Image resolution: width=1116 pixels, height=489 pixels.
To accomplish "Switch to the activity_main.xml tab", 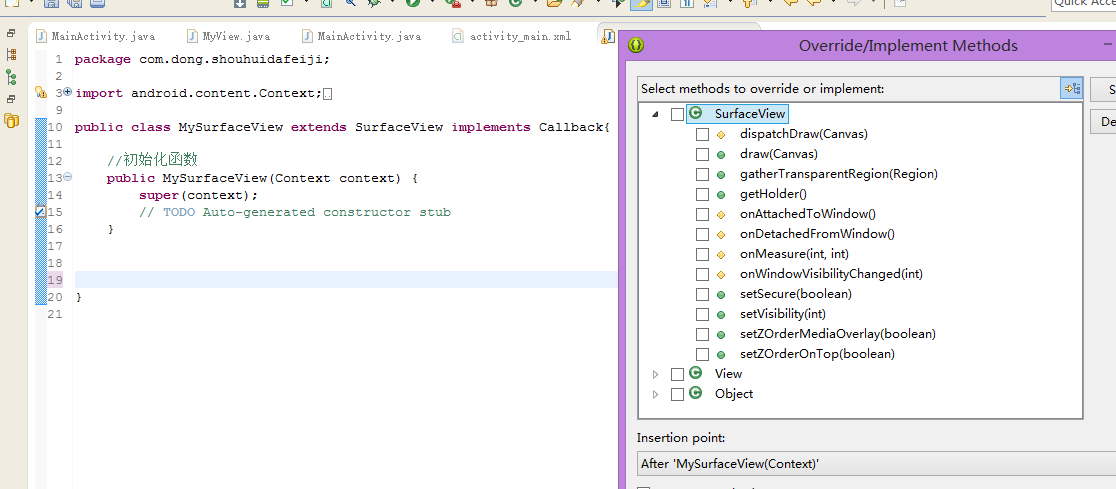I will 512,36.
